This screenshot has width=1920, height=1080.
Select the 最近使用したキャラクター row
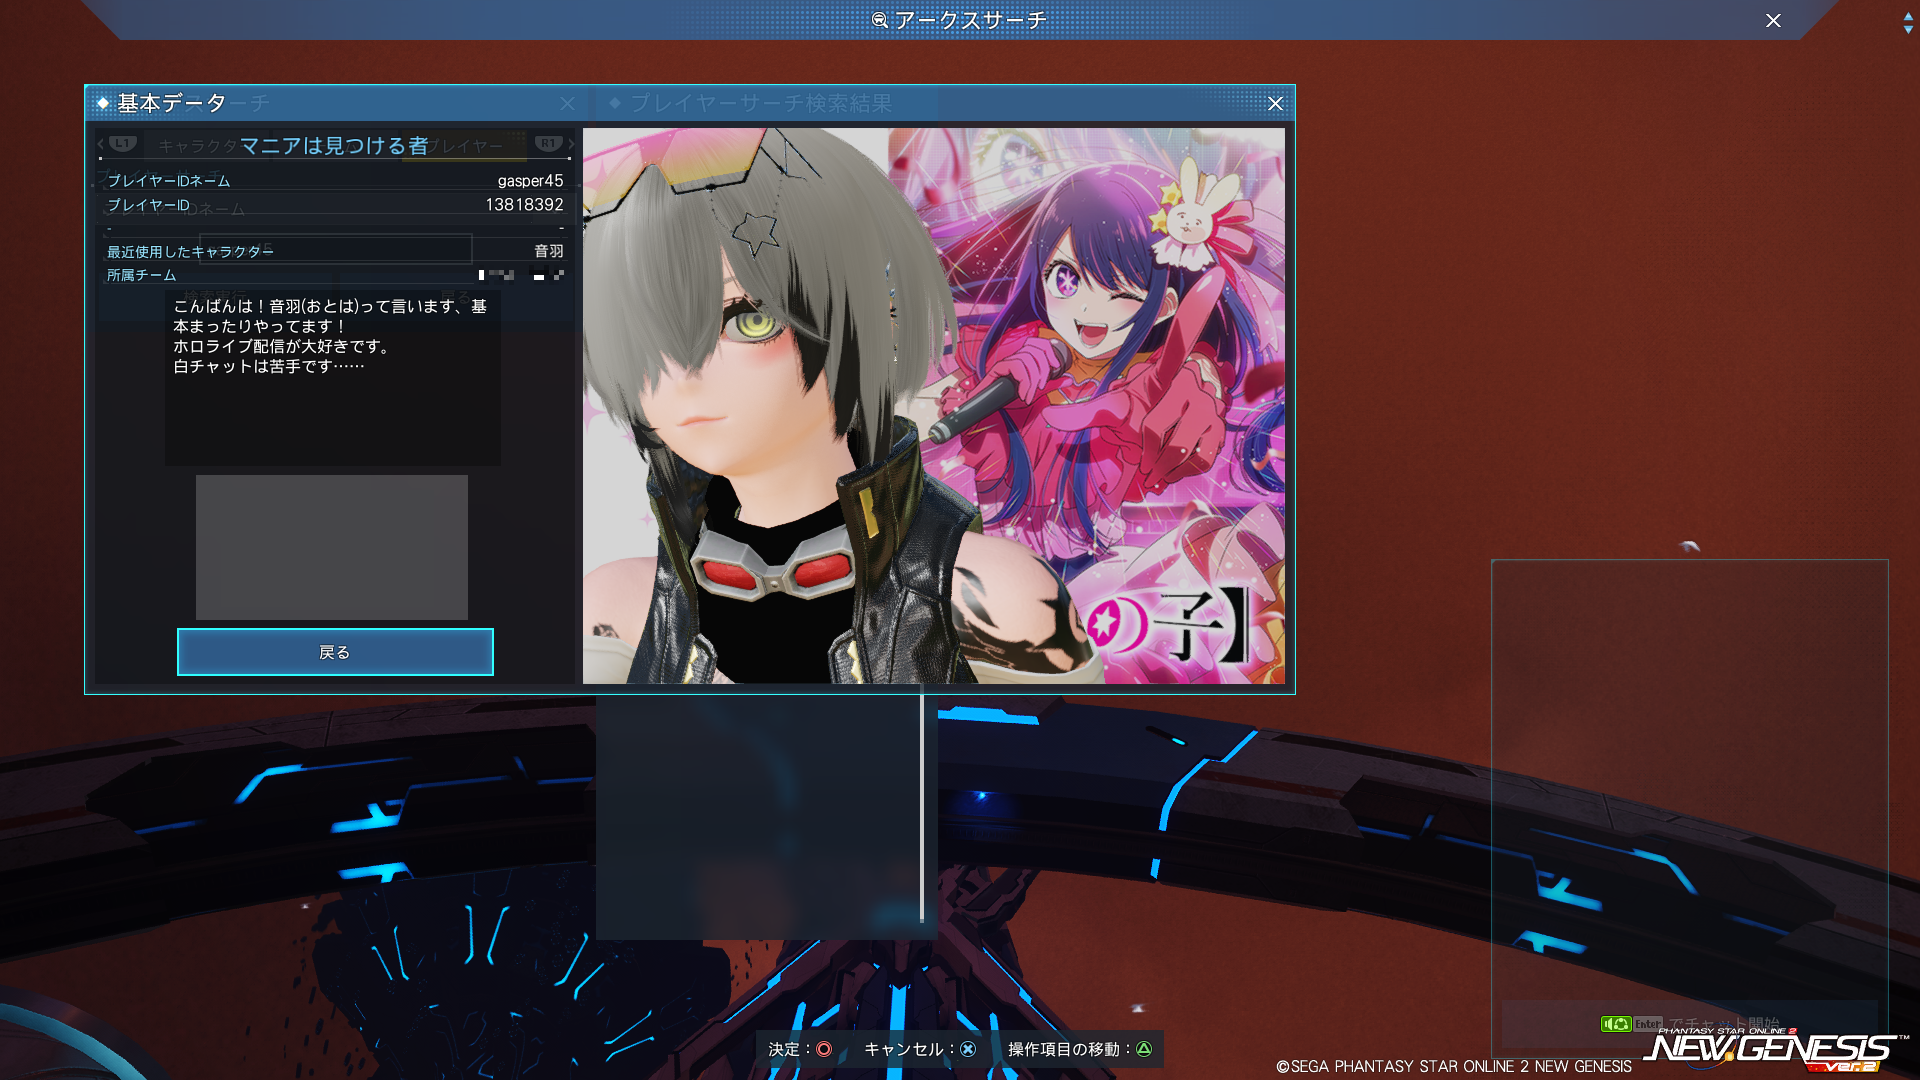click(x=335, y=251)
